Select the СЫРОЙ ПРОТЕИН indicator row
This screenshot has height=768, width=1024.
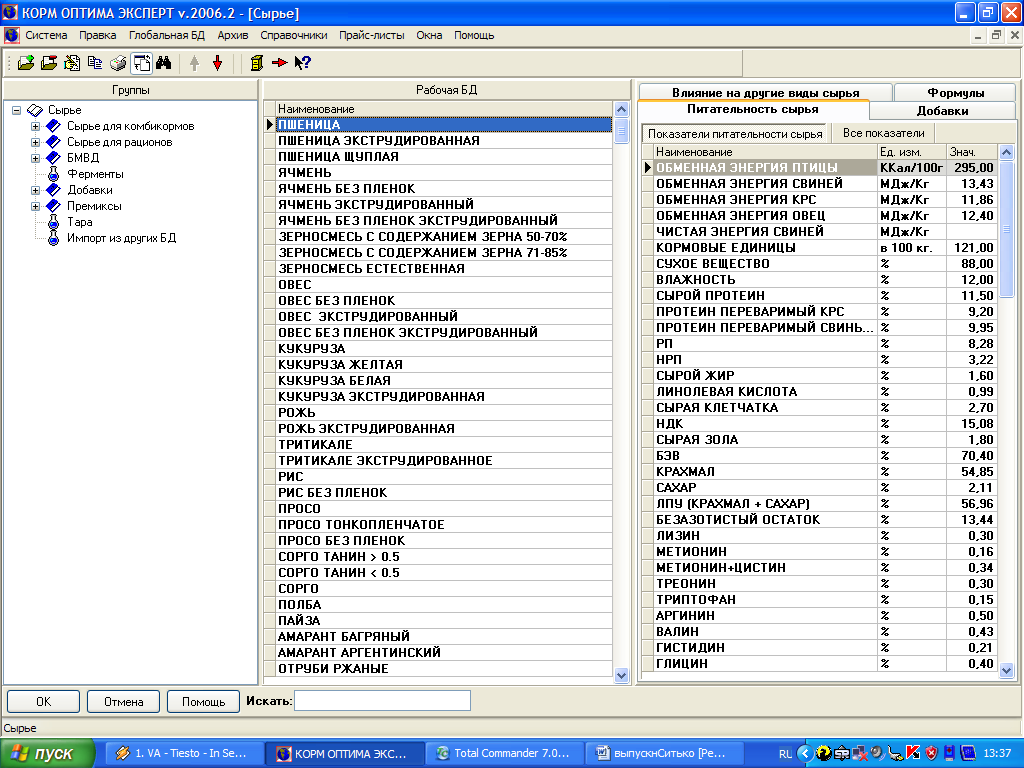click(x=825, y=296)
